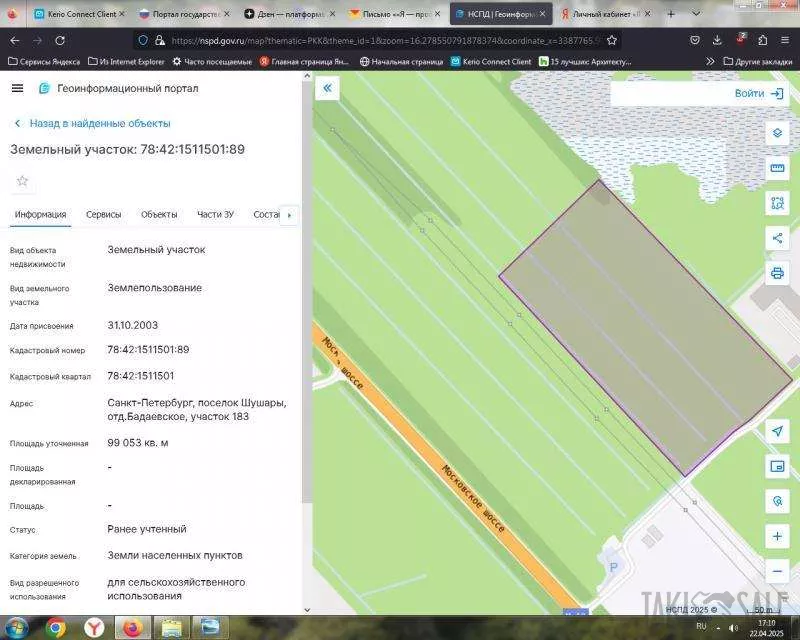Zoom out on the map
The height and width of the screenshot is (640, 800).
click(x=777, y=571)
